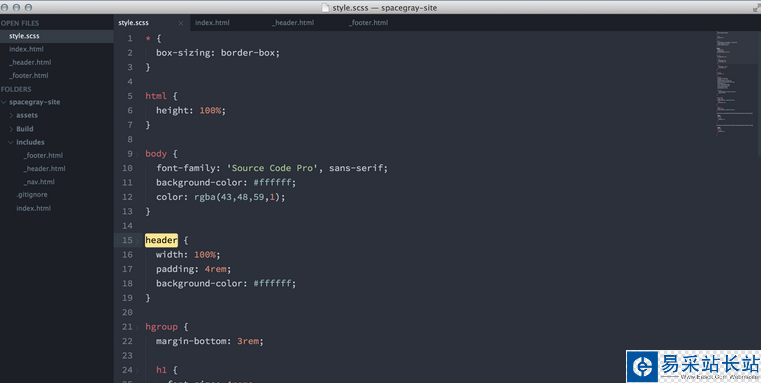Switch to the _header.html tab
The width and height of the screenshot is (761, 383).
pos(293,22)
